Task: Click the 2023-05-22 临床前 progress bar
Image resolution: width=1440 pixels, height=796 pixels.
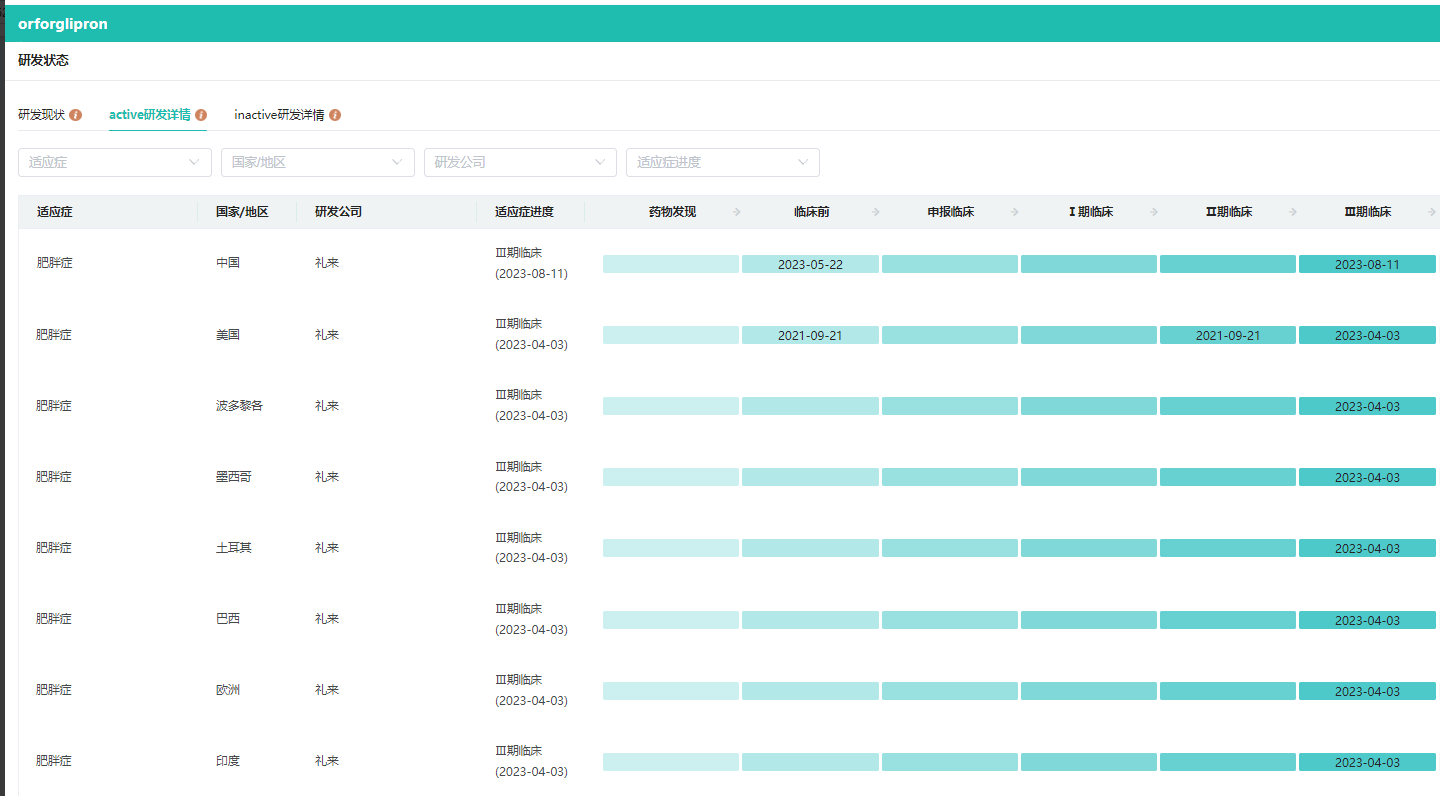Action: 810,264
